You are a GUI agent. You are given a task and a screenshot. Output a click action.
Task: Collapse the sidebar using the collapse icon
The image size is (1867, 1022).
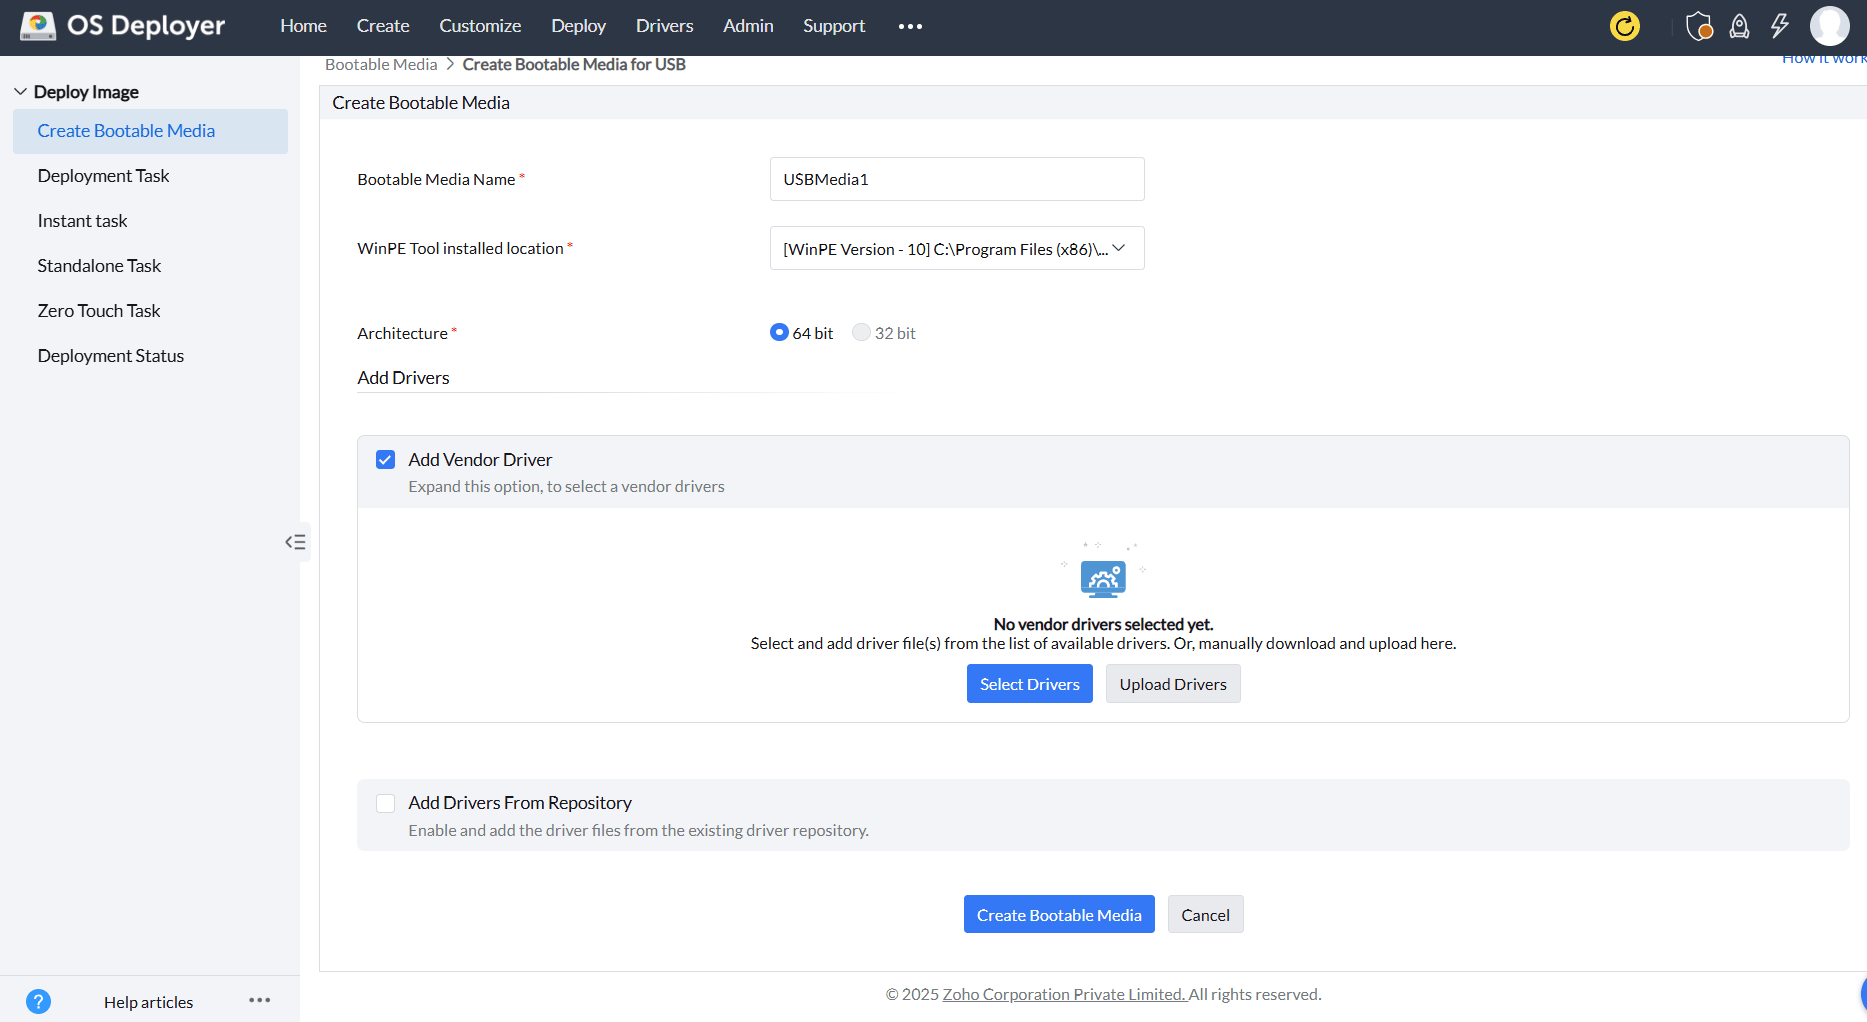tap(295, 541)
